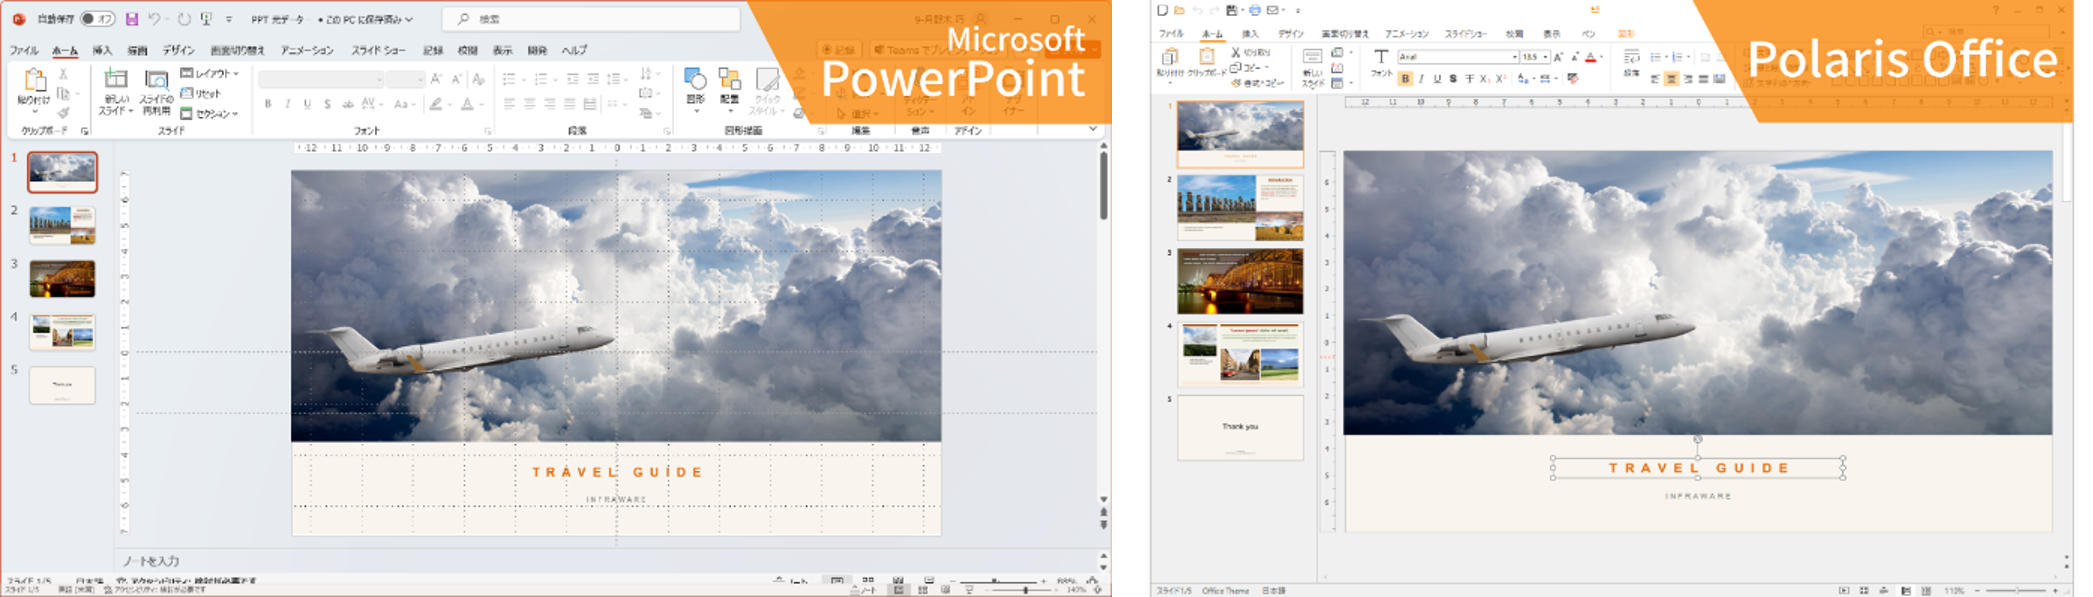The image size is (2093, 597).
Task: Click the Paste icon in PowerPoint ribbon
Action: point(34,80)
